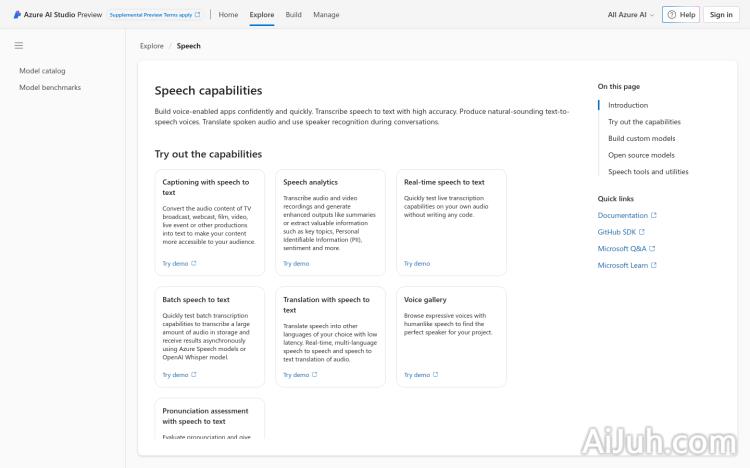Click Try demo under Voice gallery

point(417,375)
